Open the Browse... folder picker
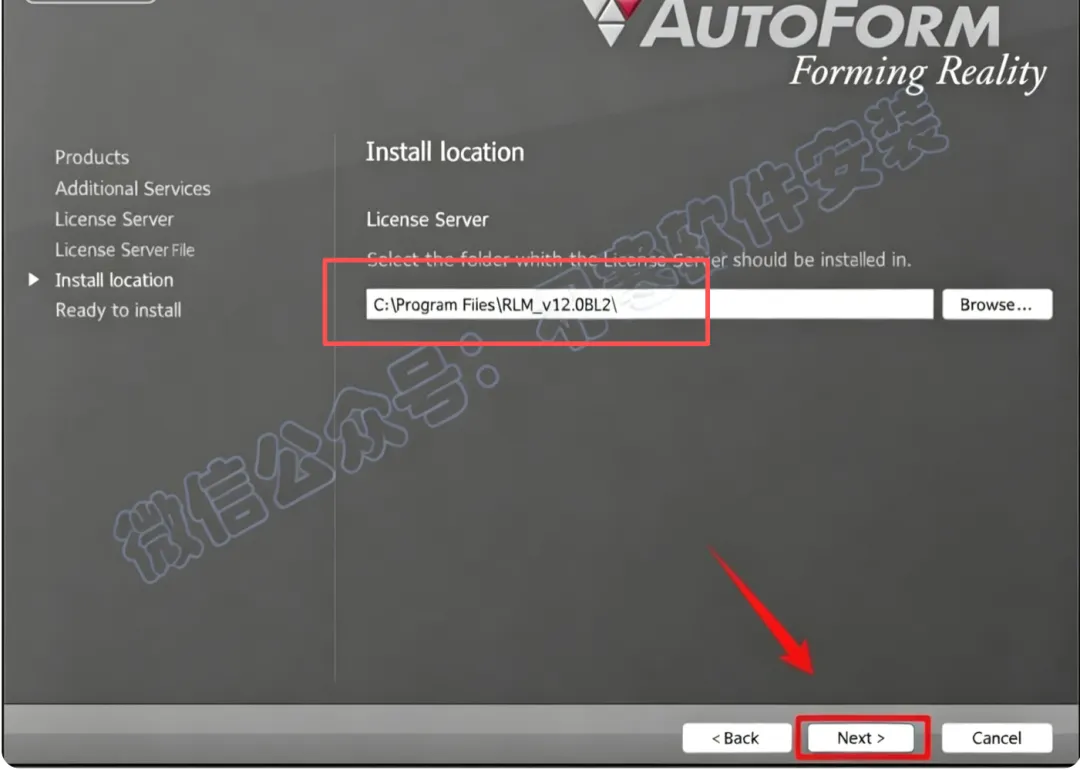This screenshot has height=770, width=1080. coord(996,304)
